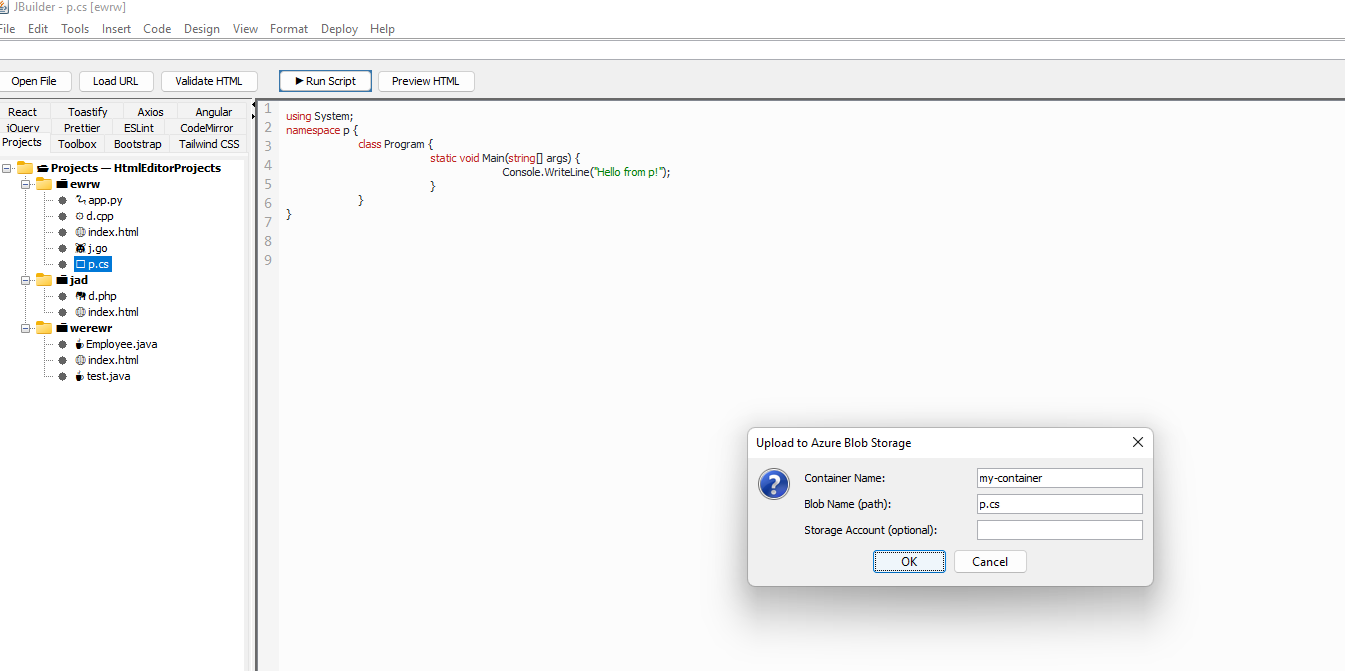Click the folder icon of werewr project
Screen dimensions: 1345x671
click(44, 328)
